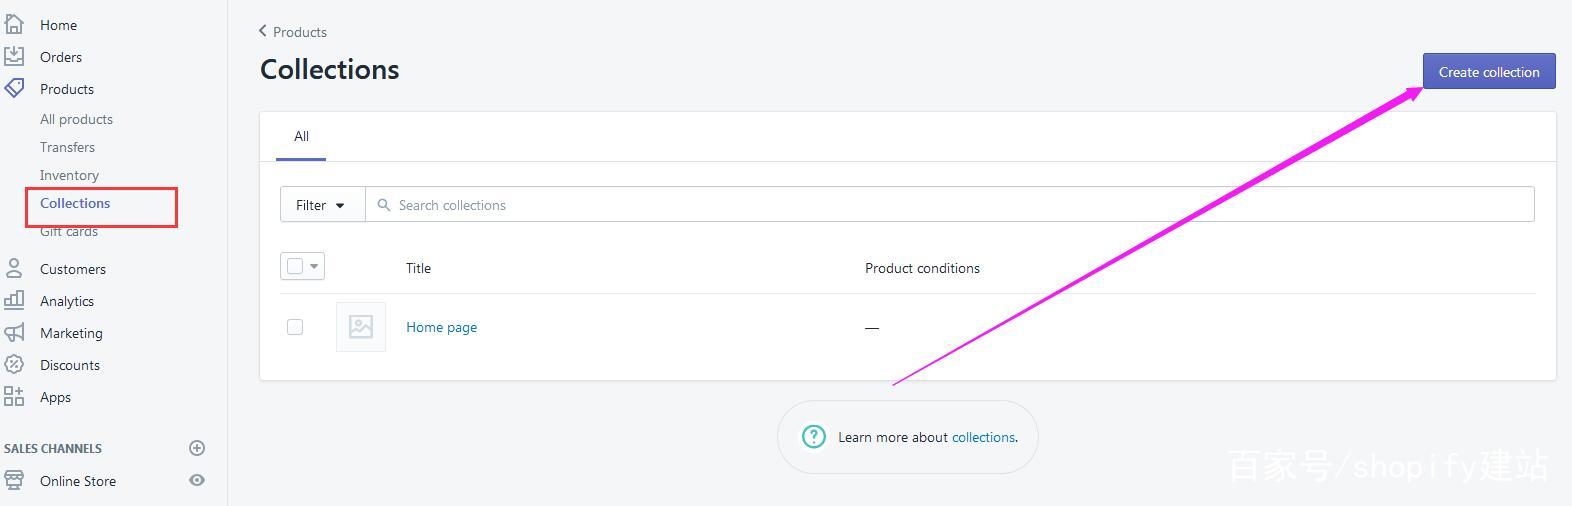Click the Products tag icon

tap(14, 88)
